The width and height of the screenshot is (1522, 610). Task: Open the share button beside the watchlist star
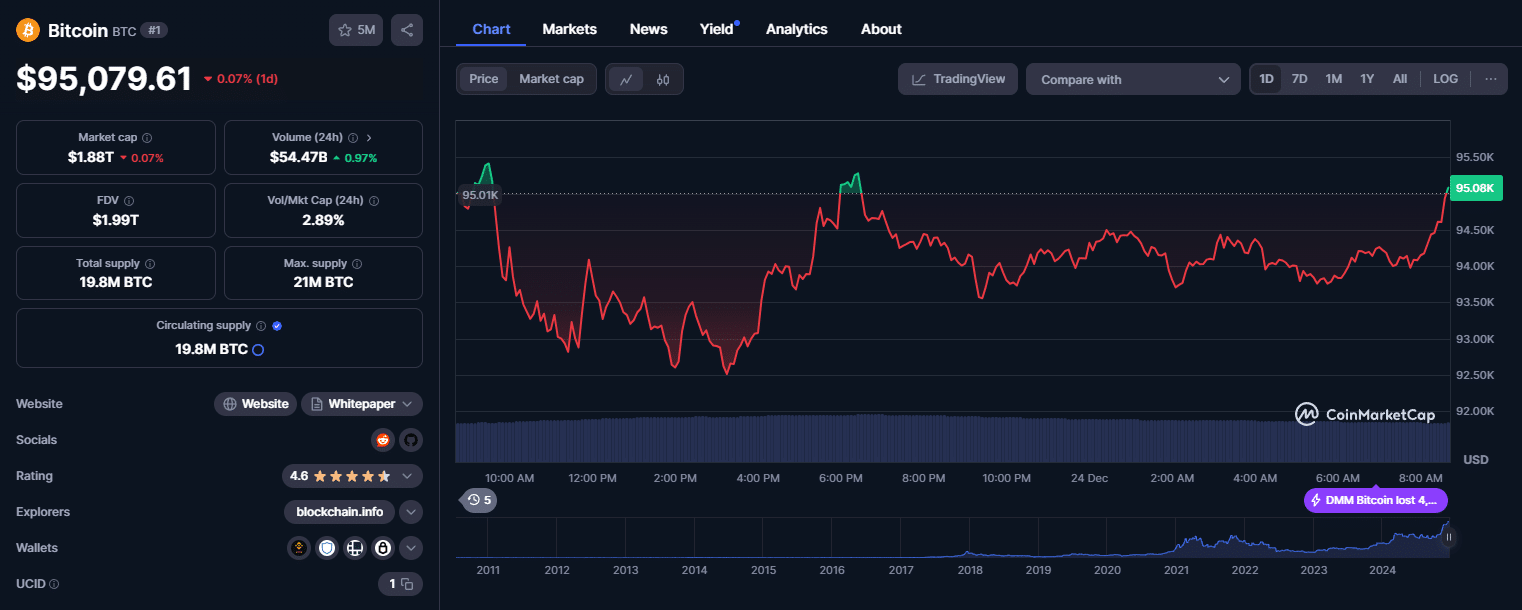(x=407, y=30)
